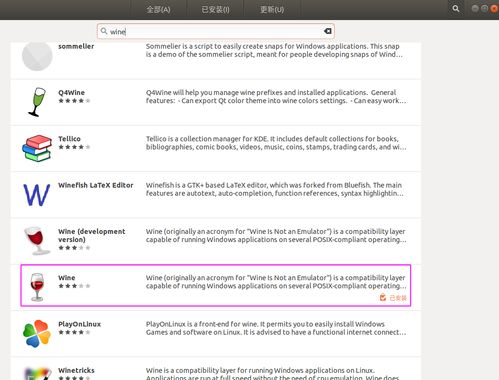Open the Q4Wine wine glass icon
The image size is (499, 380).
point(37,102)
